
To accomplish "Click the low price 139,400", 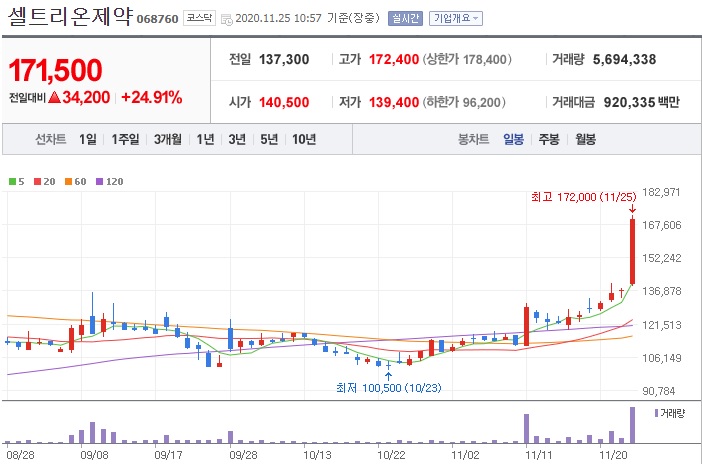I will (394, 102).
